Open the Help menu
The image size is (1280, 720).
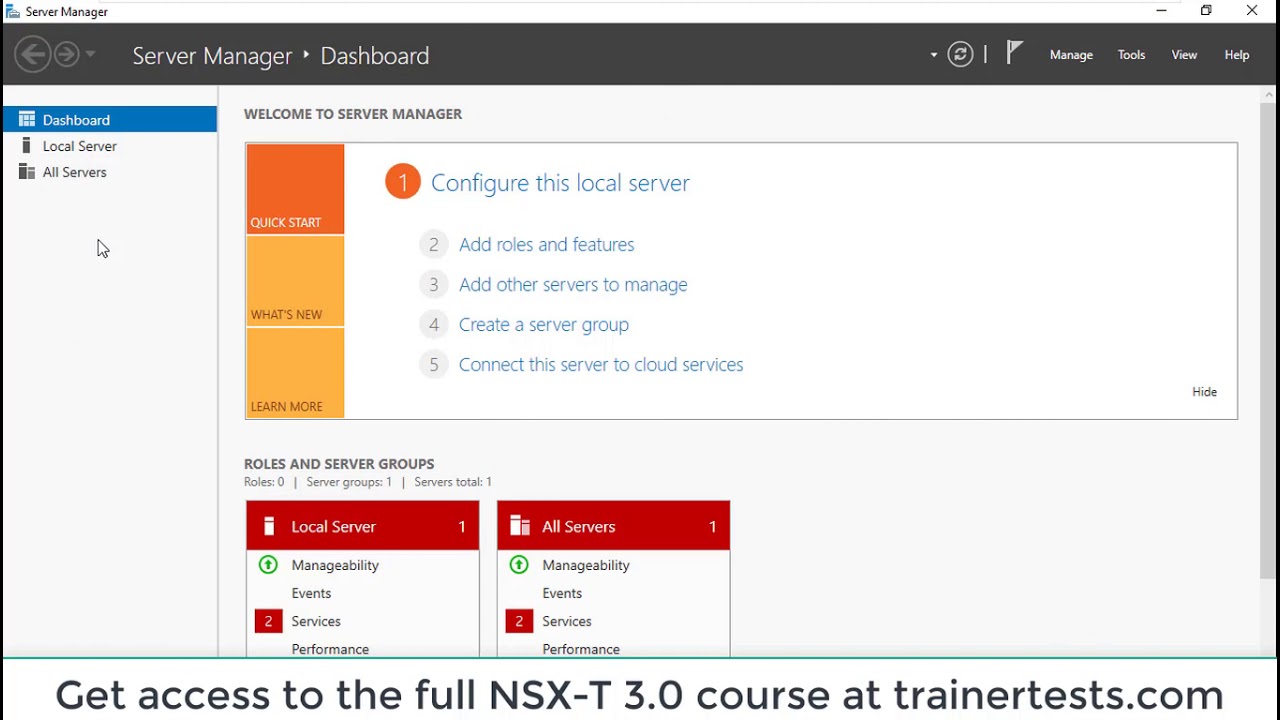pyautogui.click(x=1237, y=55)
